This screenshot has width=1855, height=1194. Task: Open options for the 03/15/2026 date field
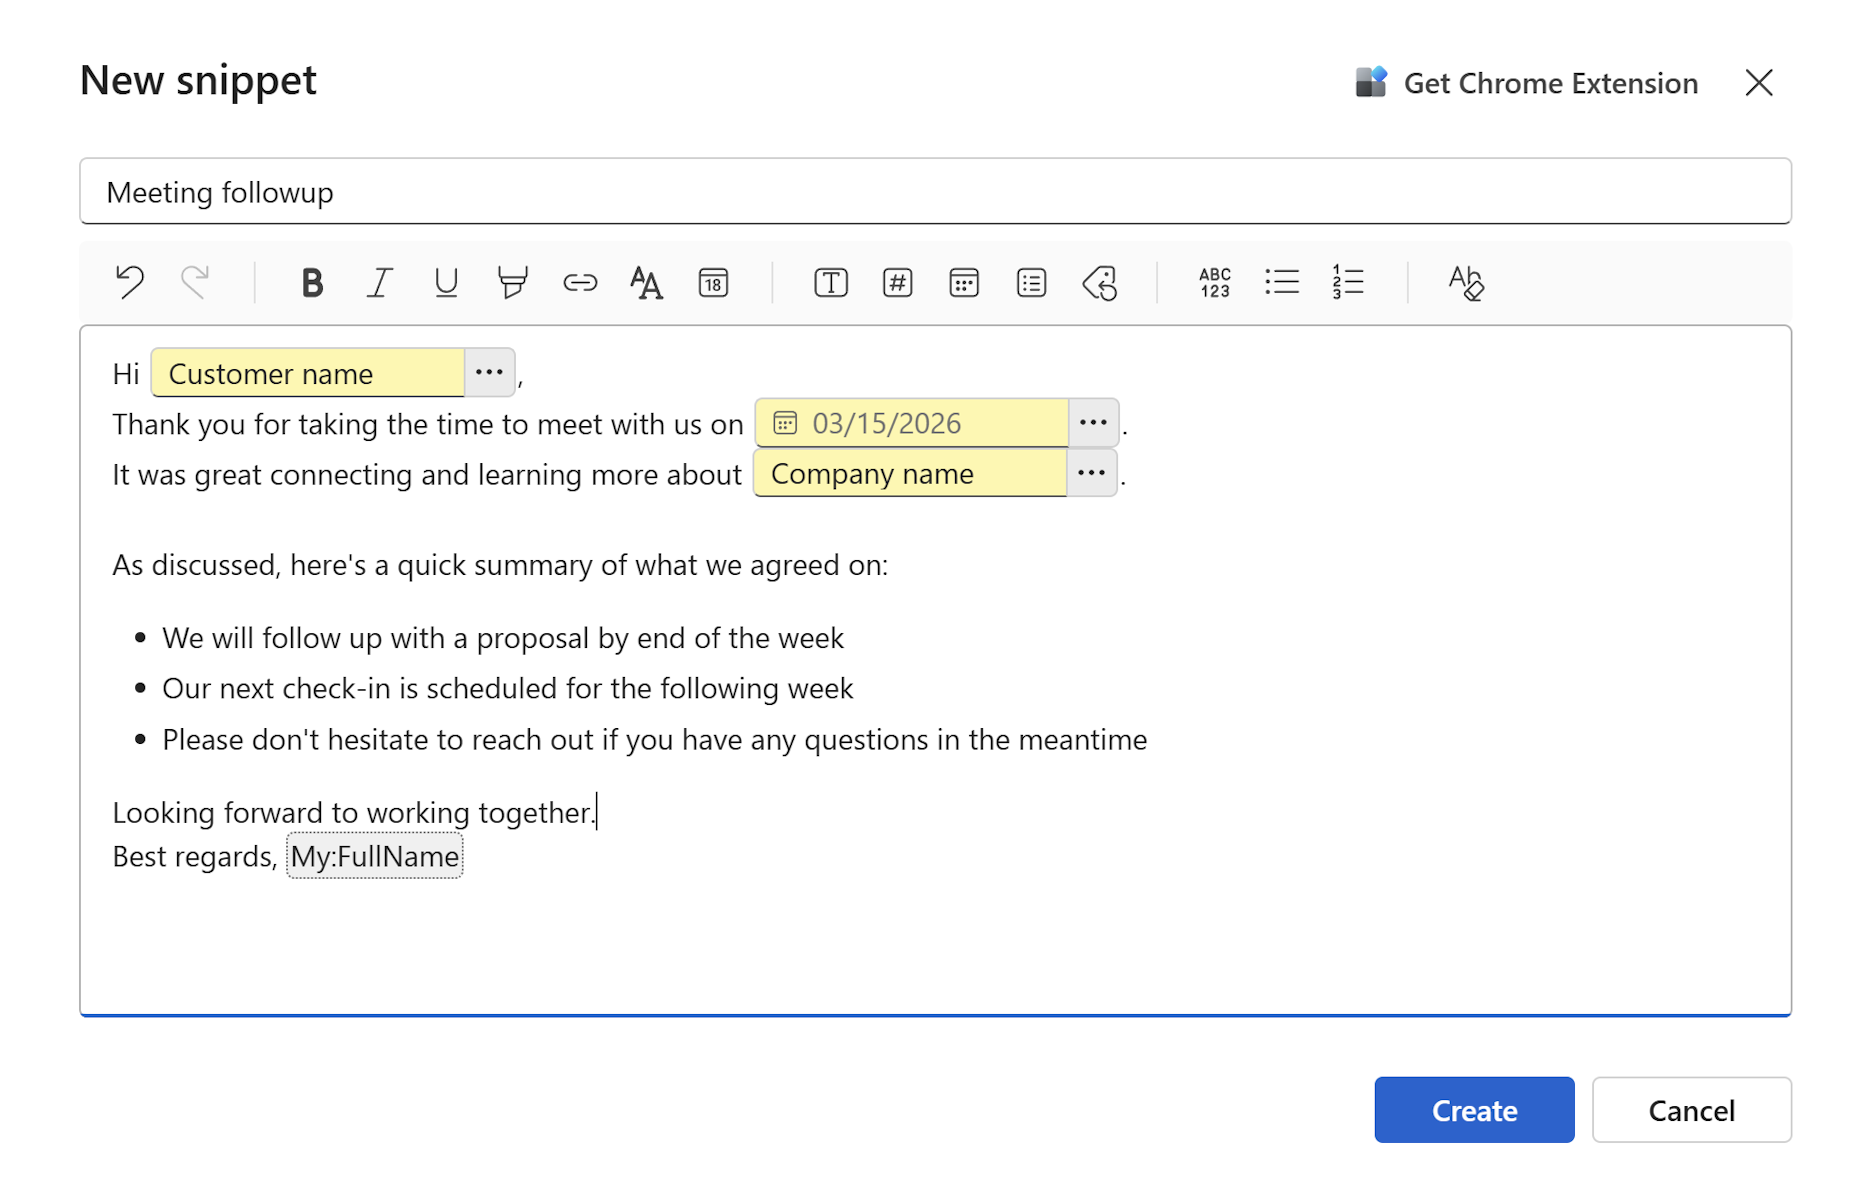[x=1093, y=423]
